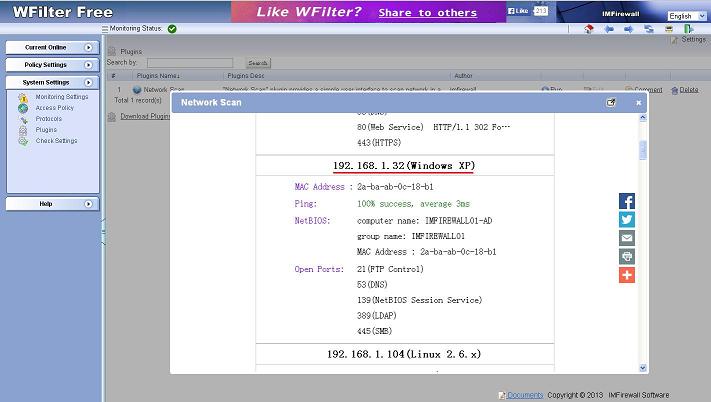Share via Twitter bird icon
Screen dimensions: 711x402
(627, 219)
